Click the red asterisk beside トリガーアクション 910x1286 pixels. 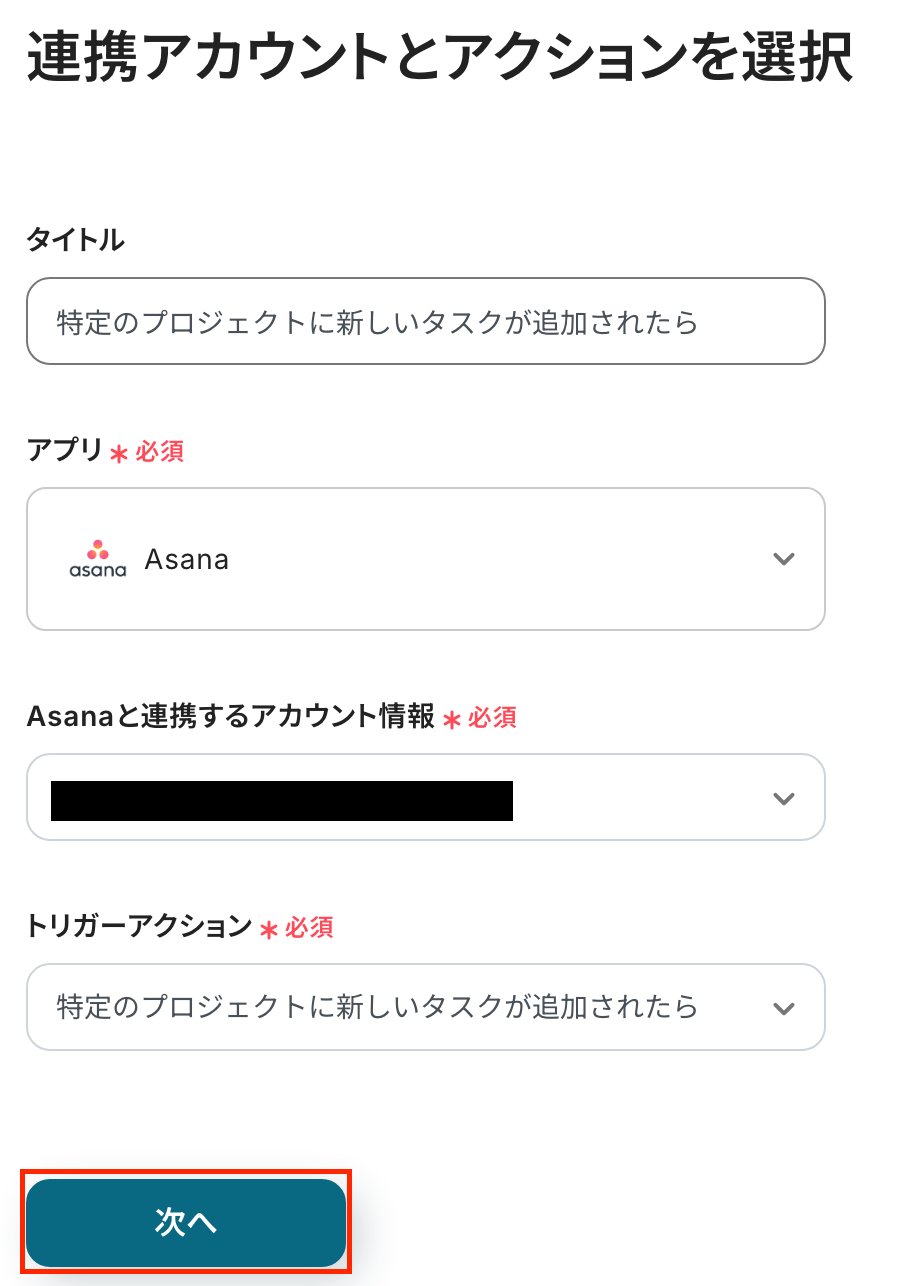click(268, 930)
